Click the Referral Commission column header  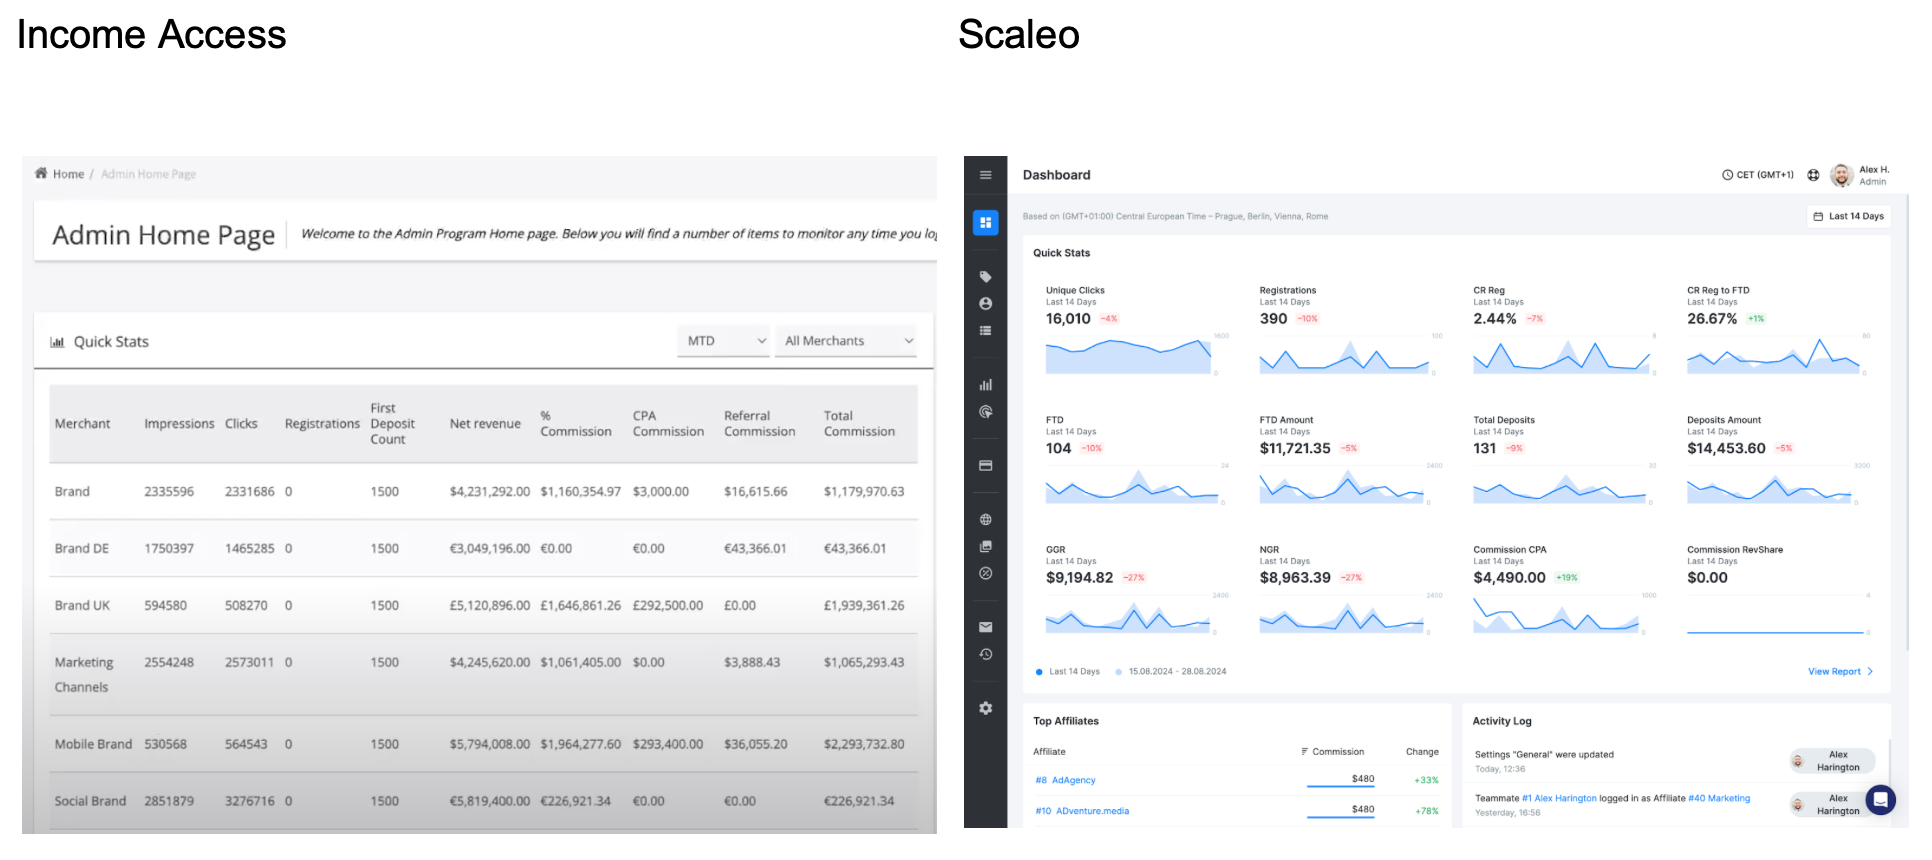[x=759, y=424]
